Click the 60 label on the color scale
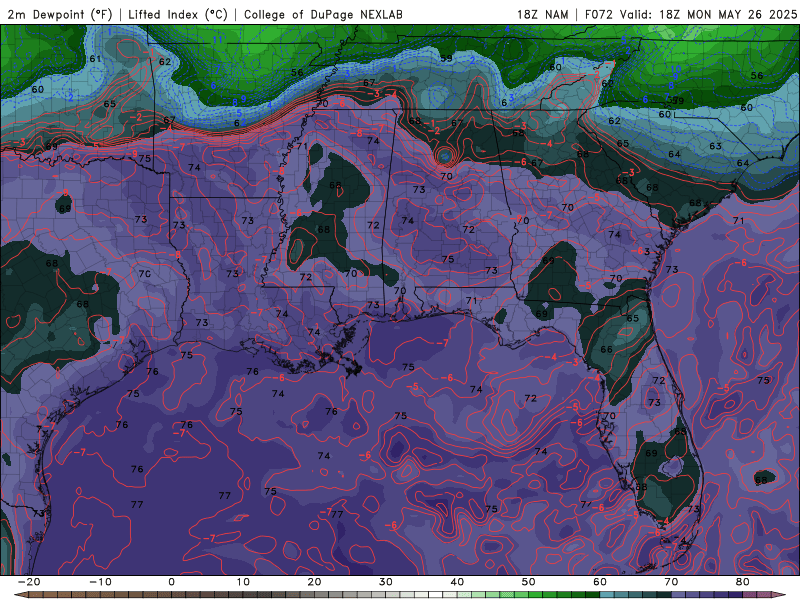Viewport: 800px width, 600px height. pyautogui.click(x=600, y=582)
